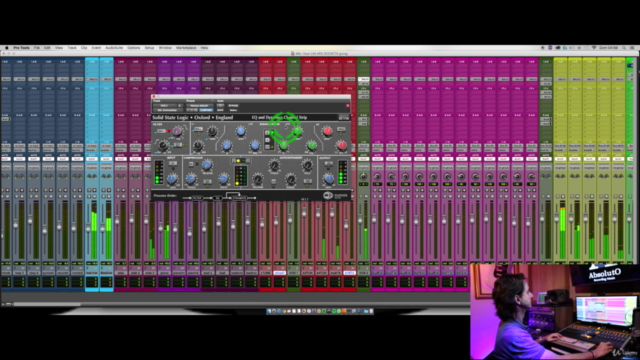640x360 pixels.
Task: Toggle the LF bell button in equaliser
Action: pos(198,129)
